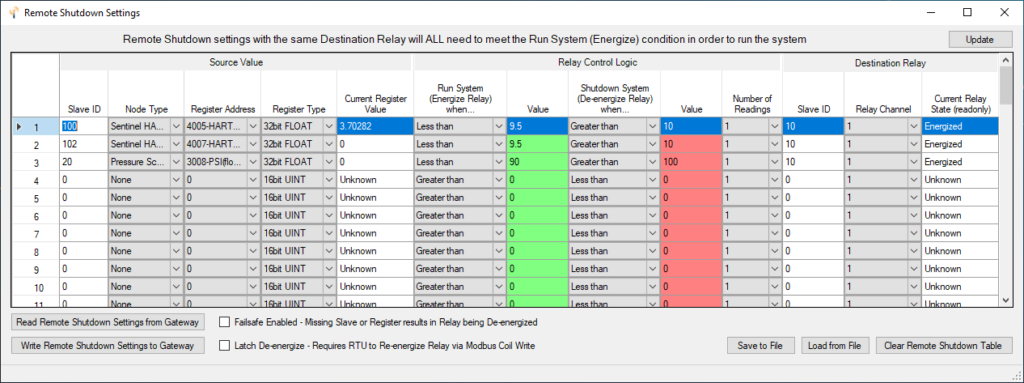The height and width of the screenshot is (383, 1024).
Task: Open Register Type dropdown in row 5
Action: 329,197
